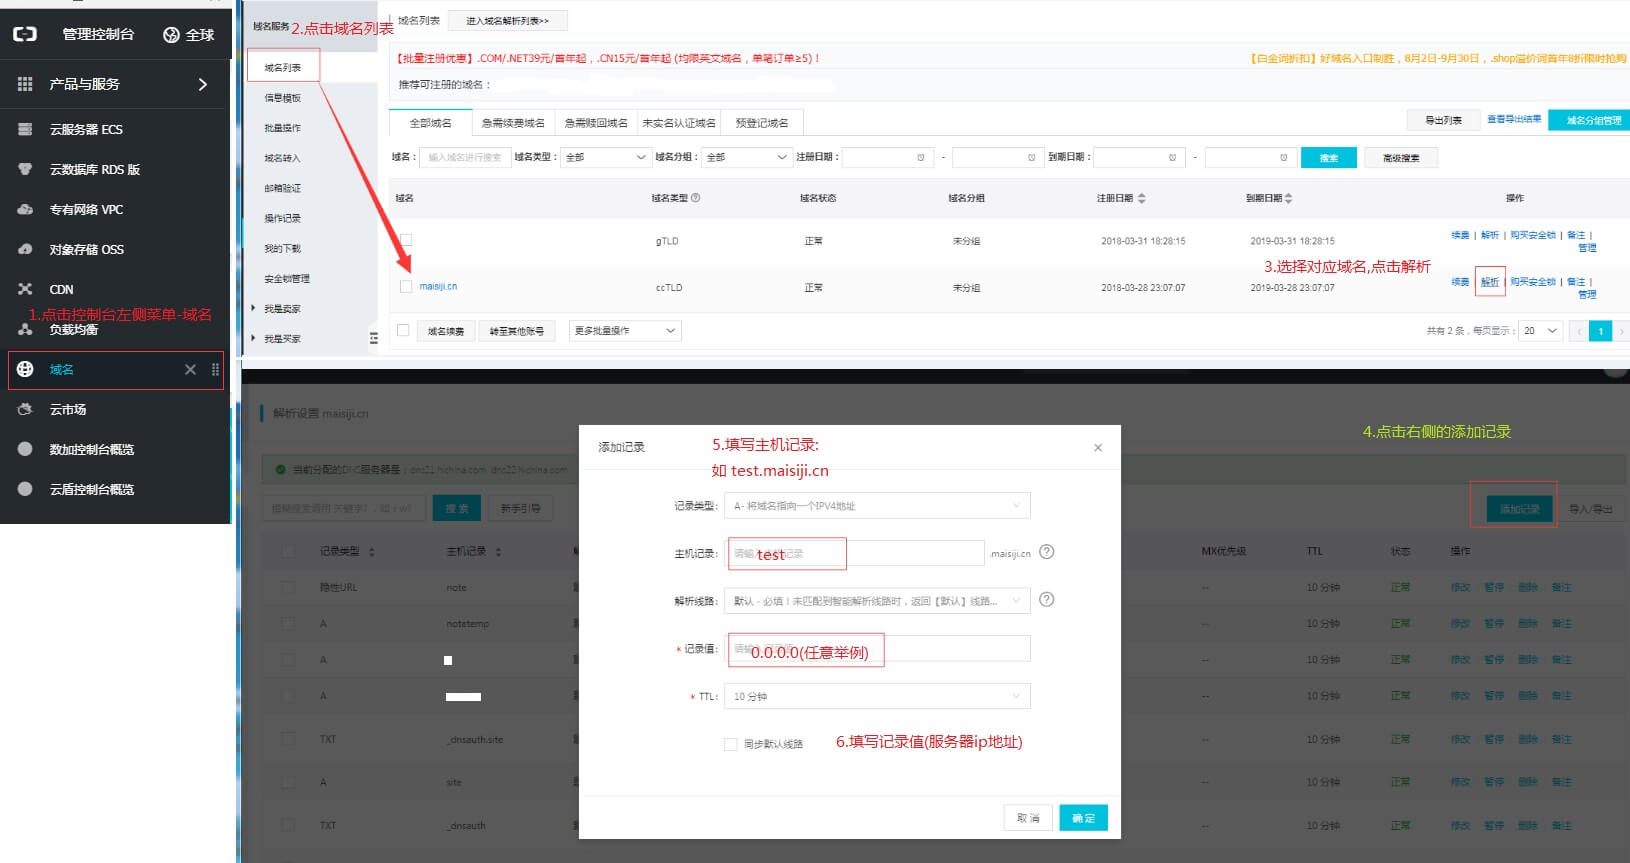Click the 云数据库 RDS 版 icon
Image resolution: width=1630 pixels, height=863 pixels.
coord(25,169)
